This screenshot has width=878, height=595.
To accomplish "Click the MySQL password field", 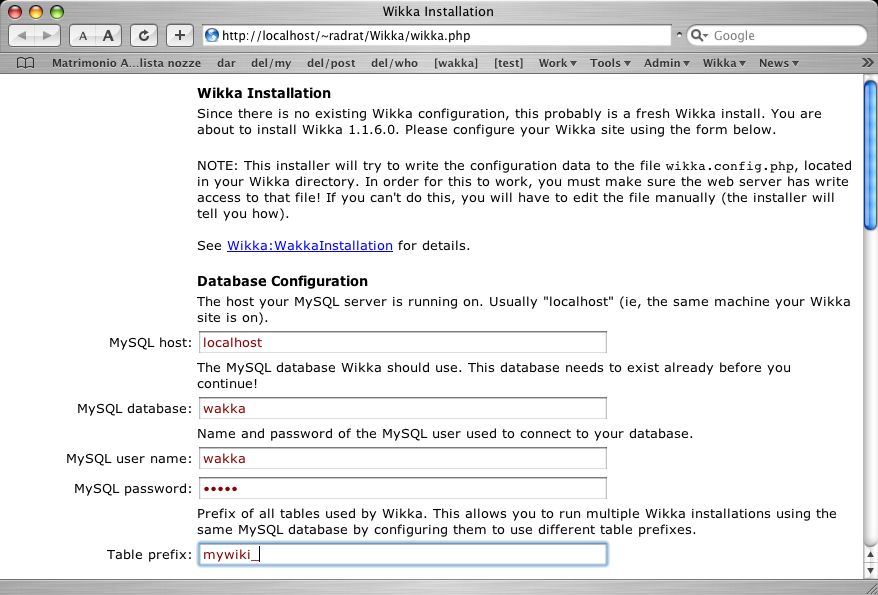I will [x=403, y=488].
